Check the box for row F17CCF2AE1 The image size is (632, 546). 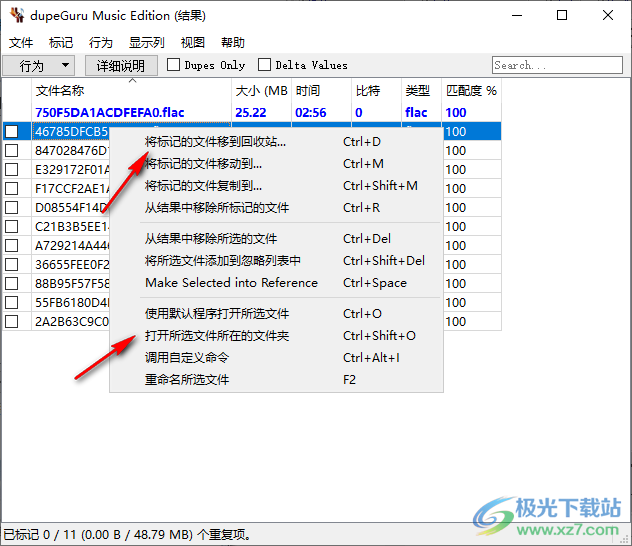[x=12, y=188]
